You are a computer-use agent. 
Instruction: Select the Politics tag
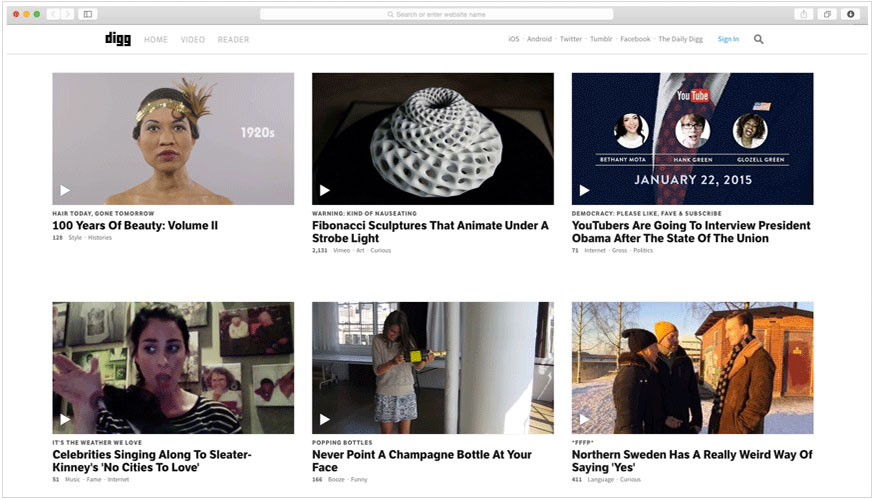(643, 251)
